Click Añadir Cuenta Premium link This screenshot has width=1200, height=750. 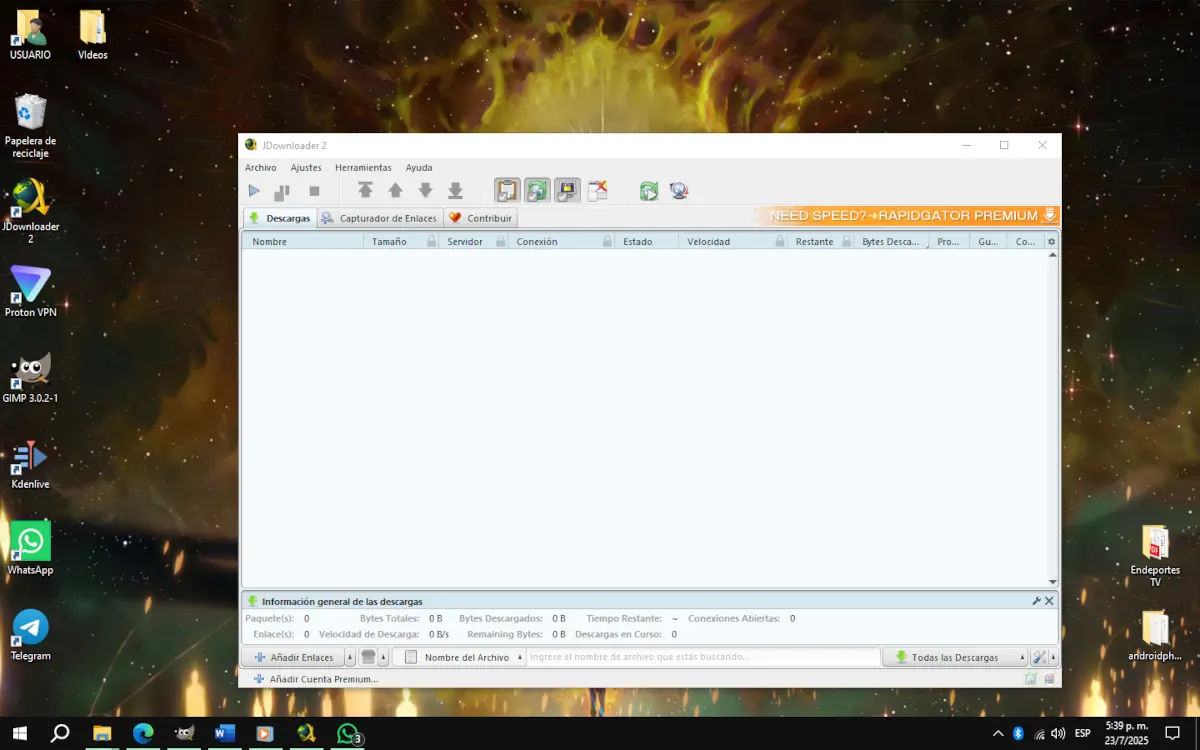point(323,679)
